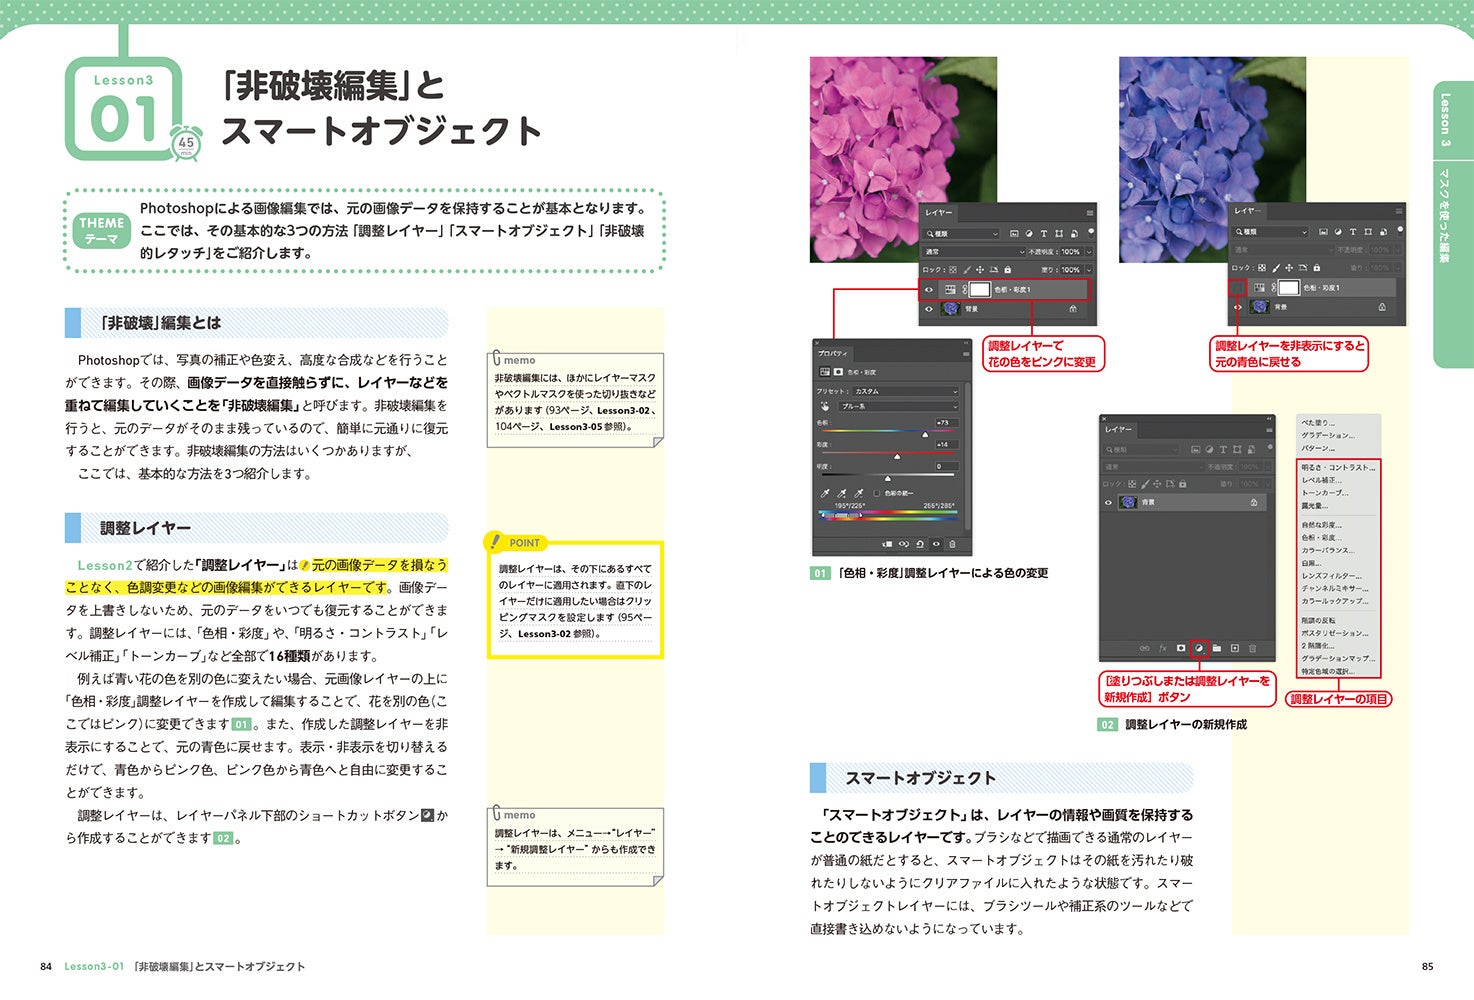
Task: Hide the 背景 layer in blue flower's Layers panel
Action: [1238, 307]
